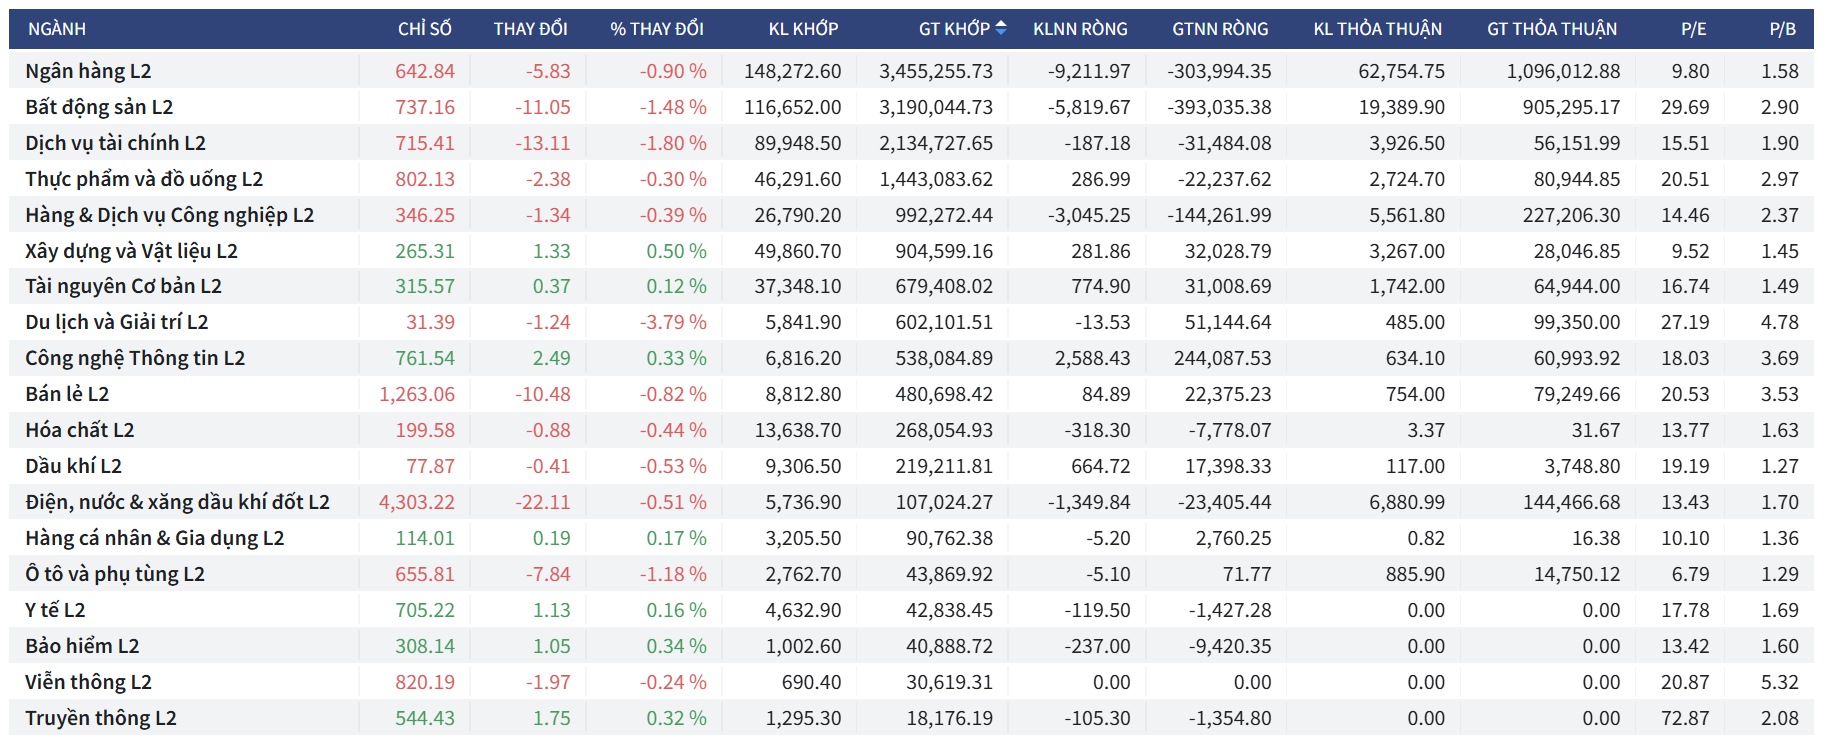This screenshot has height=750, width=1831.
Task: Click the KL THỎA THUẬN header
Action: [1377, 29]
